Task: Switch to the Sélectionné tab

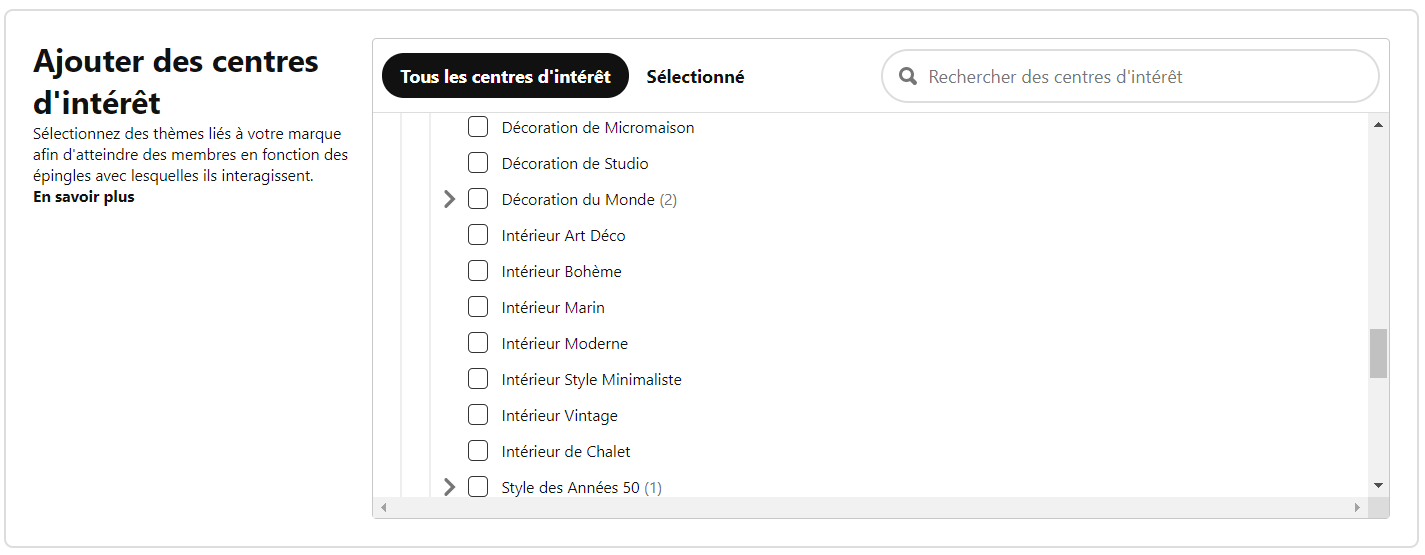Action: tap(695, 77)
